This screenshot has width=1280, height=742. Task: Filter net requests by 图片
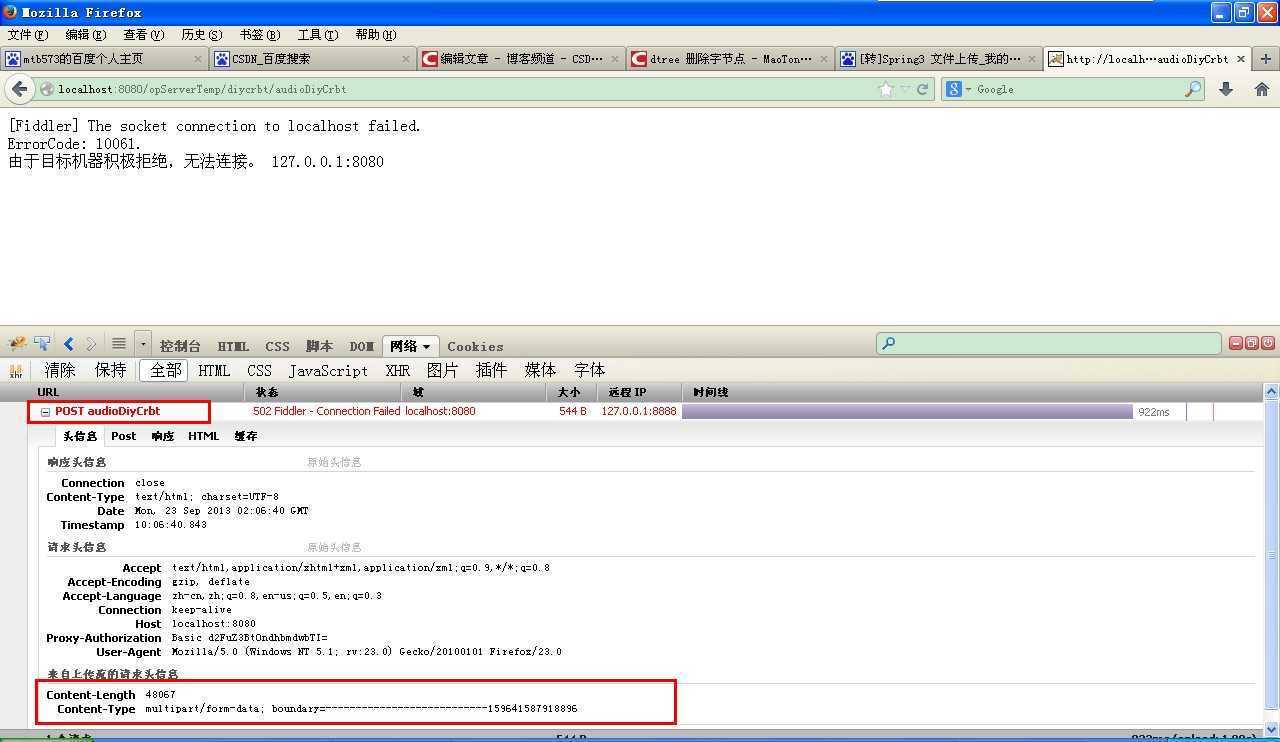[x=442, y=370]
